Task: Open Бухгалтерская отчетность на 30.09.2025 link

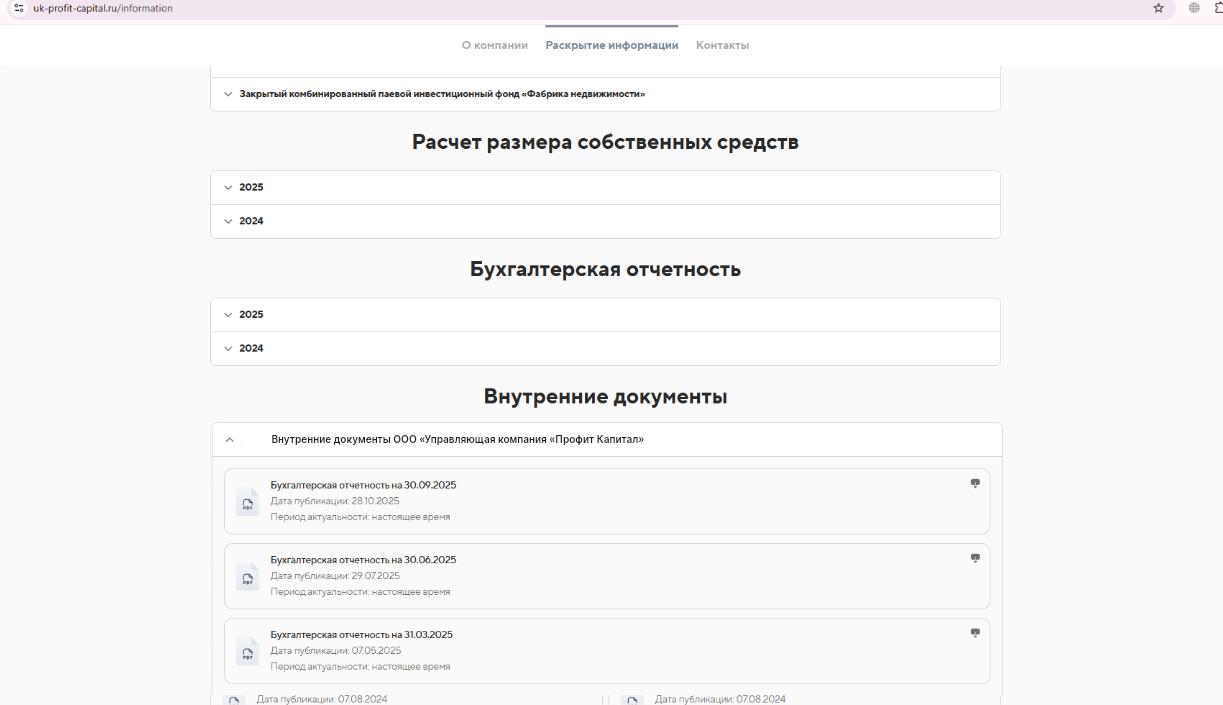Action: pos(363,485)
